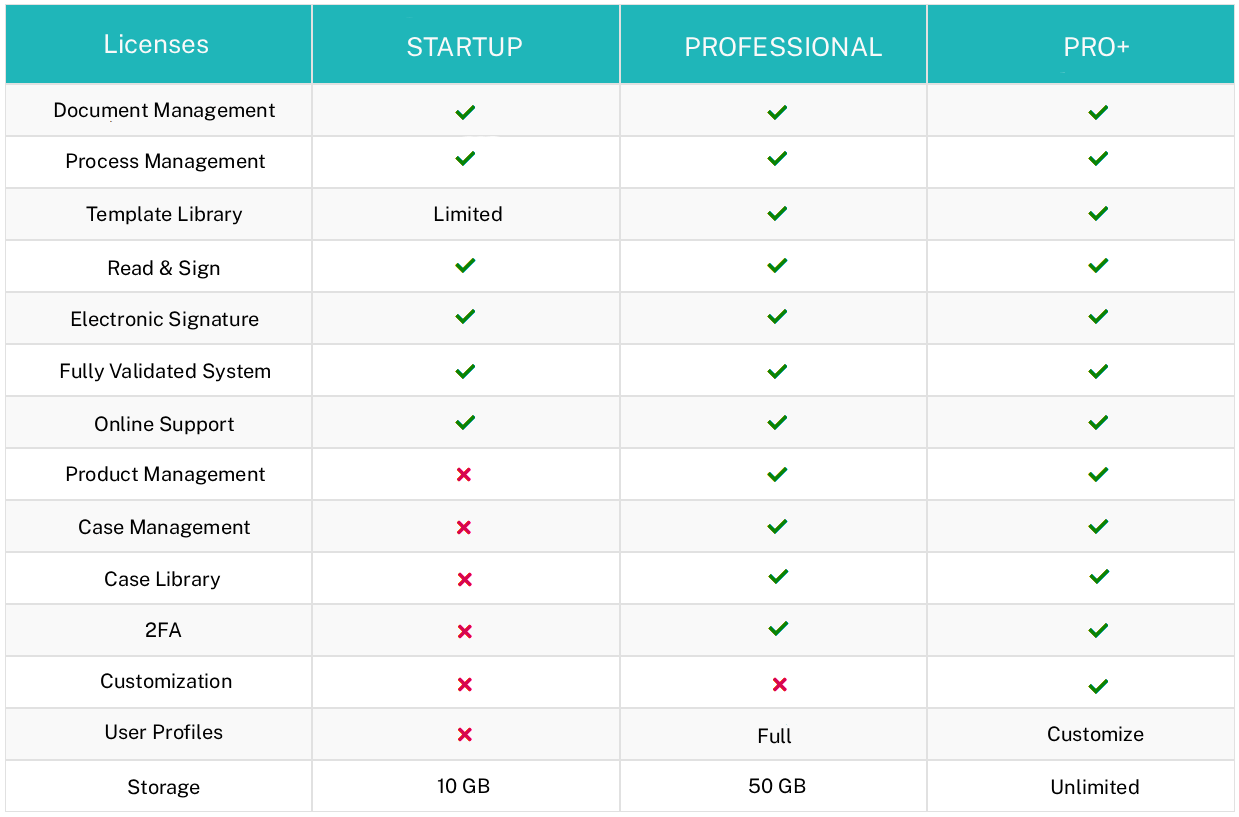Click the Unlimited storage value
Viewport: 1239px width, 817px height.
tap(1095, 787)
